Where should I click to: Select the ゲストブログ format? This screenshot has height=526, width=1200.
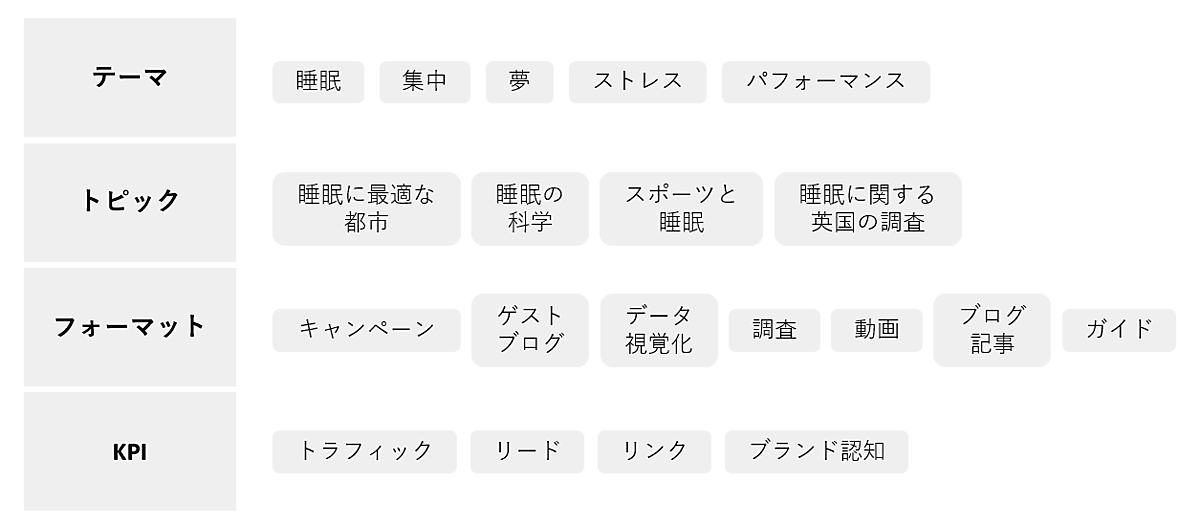pyautogui.click(x=530, y=330)
